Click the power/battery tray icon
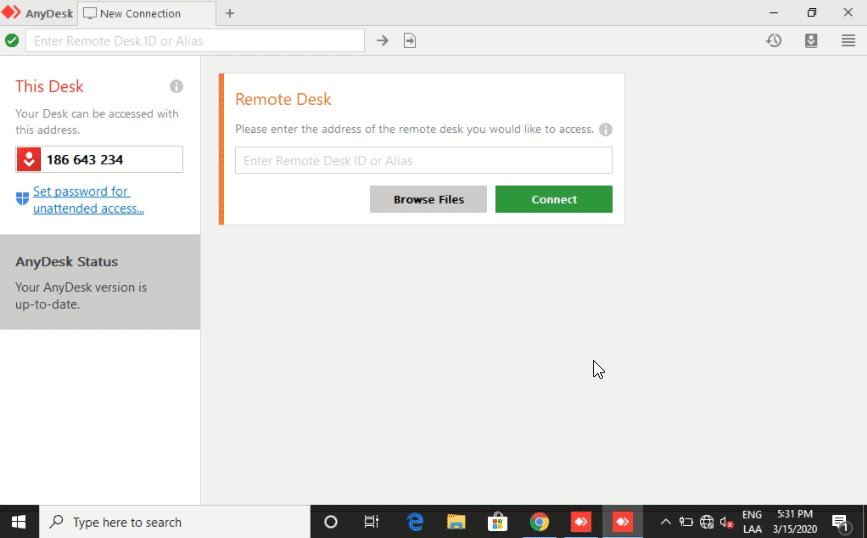 click(x=686, y=521)
